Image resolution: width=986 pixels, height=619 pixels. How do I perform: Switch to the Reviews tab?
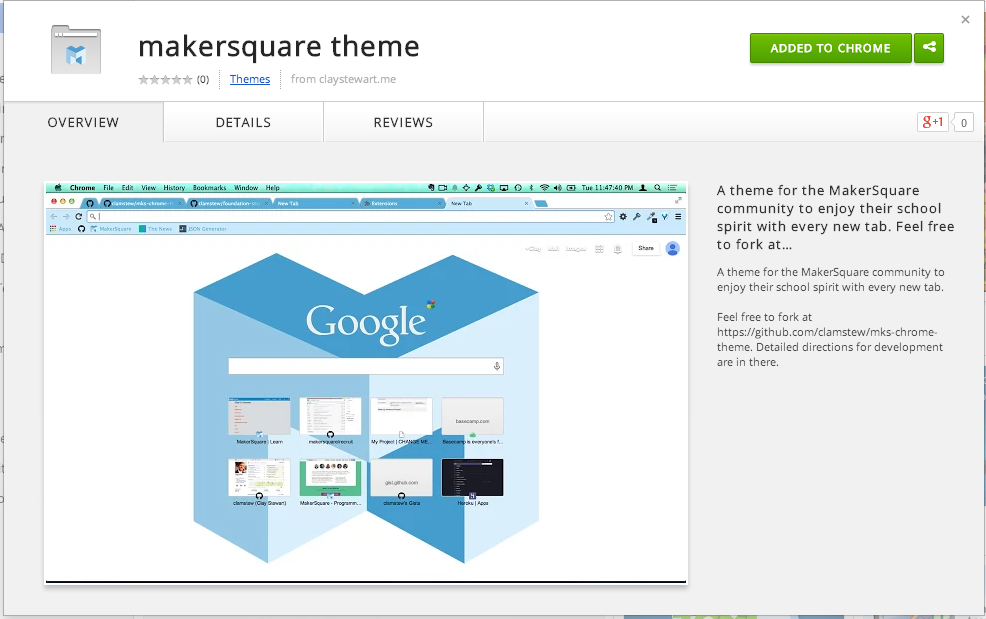pos(403,123)
